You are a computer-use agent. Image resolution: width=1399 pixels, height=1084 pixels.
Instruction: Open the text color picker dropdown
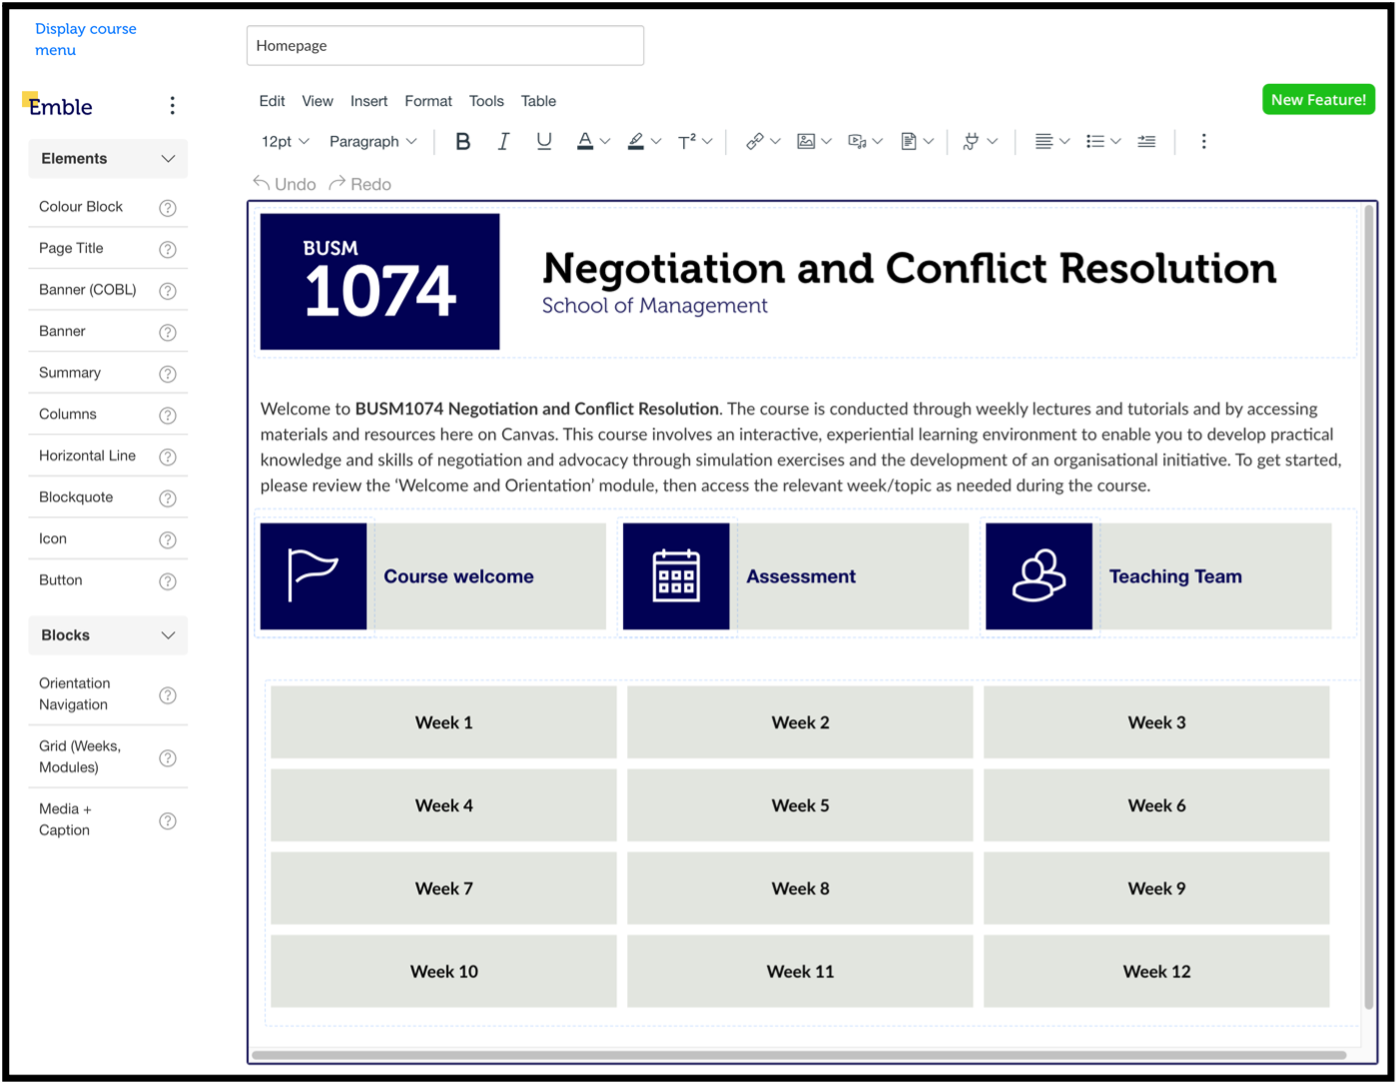(604, 141)
